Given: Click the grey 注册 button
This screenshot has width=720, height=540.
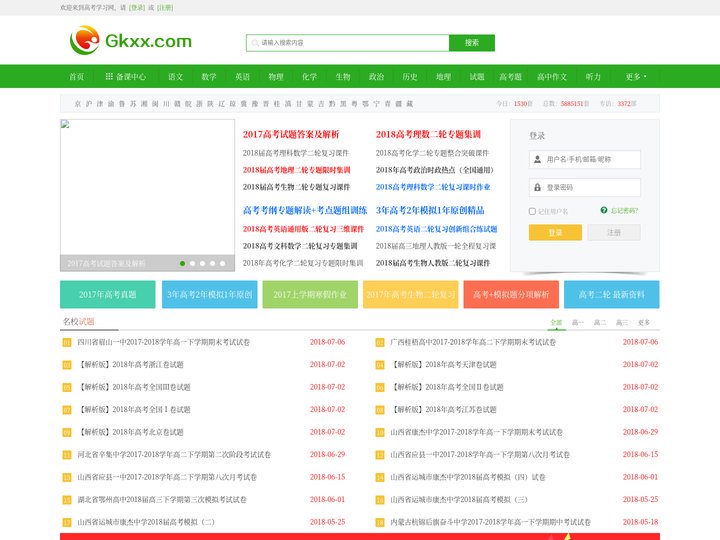Looking at the screenshot, I should (x=614, y=232).
